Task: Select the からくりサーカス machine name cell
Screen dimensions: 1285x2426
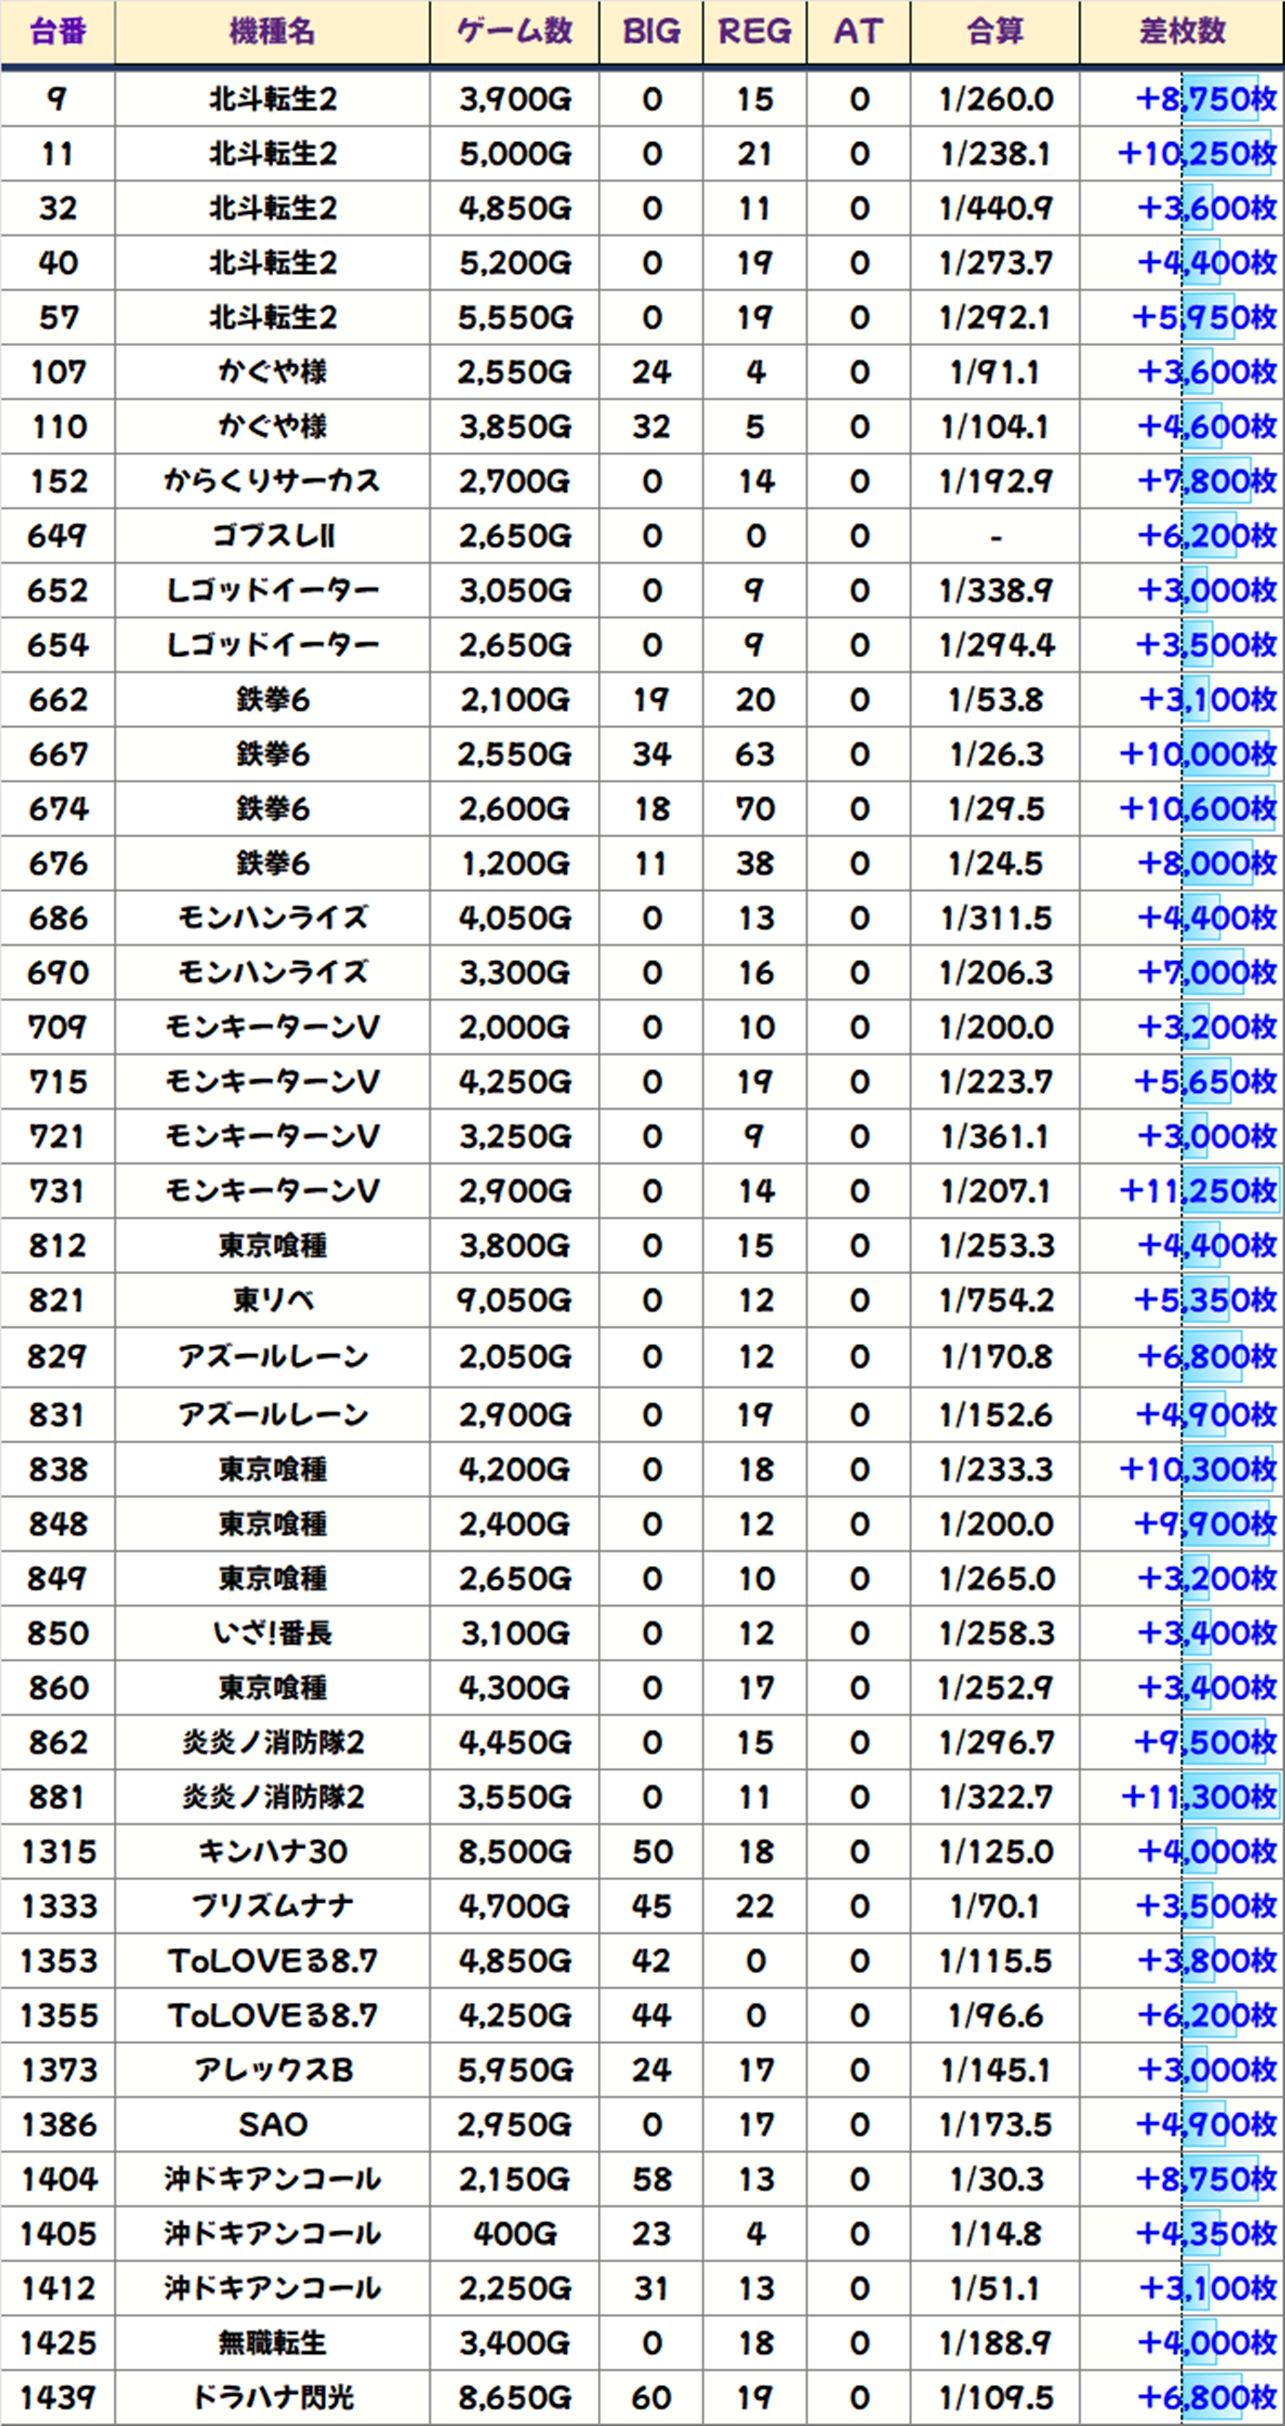Action: pyautogui.click(x=272, y=482)
